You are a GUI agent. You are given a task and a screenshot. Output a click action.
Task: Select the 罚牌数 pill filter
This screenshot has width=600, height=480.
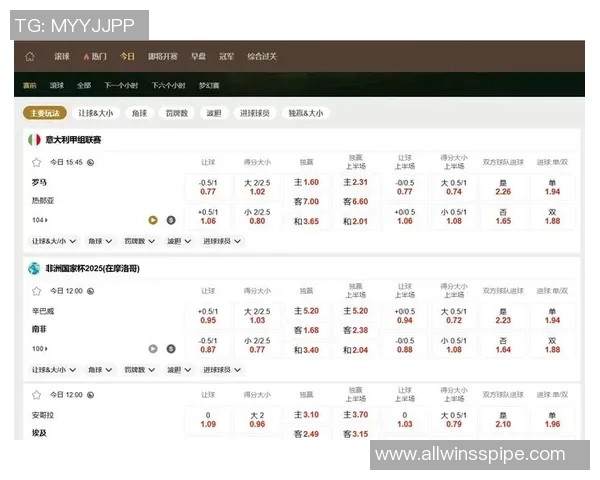point(177,113)
